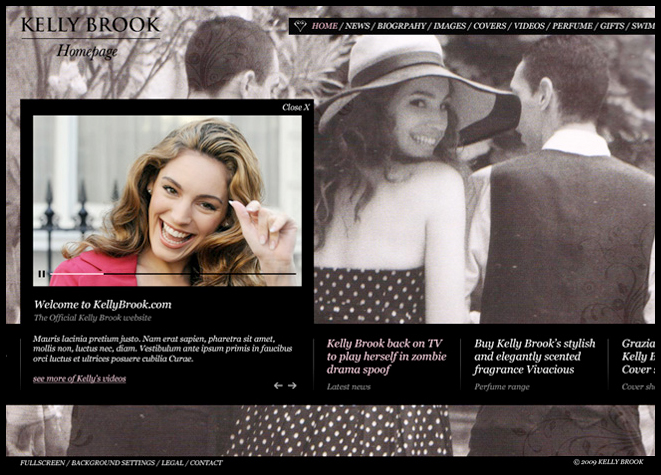Viewport: 661px width, 475px height.
Task: Open the NEWS section
Action: (x=357, y=26)
